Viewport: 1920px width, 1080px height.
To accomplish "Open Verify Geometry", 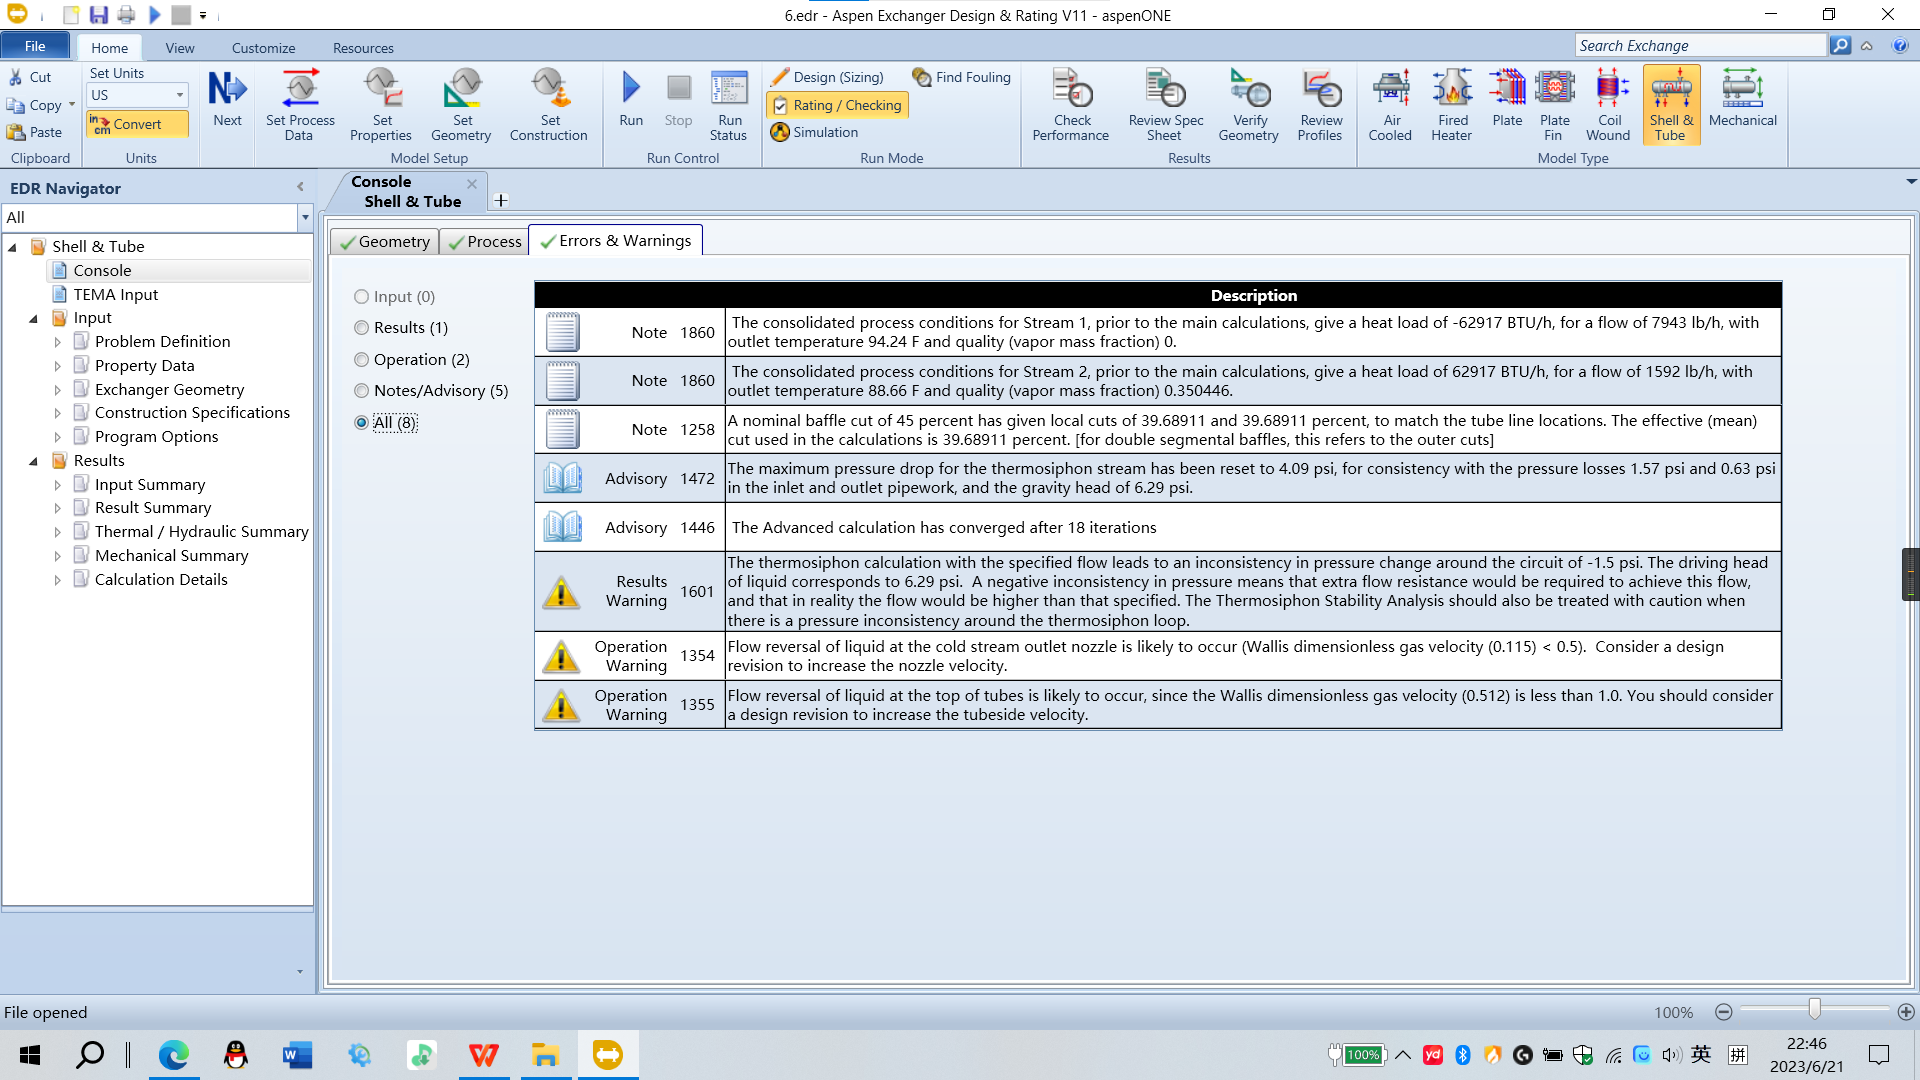I will click(x=1249, y=105).
